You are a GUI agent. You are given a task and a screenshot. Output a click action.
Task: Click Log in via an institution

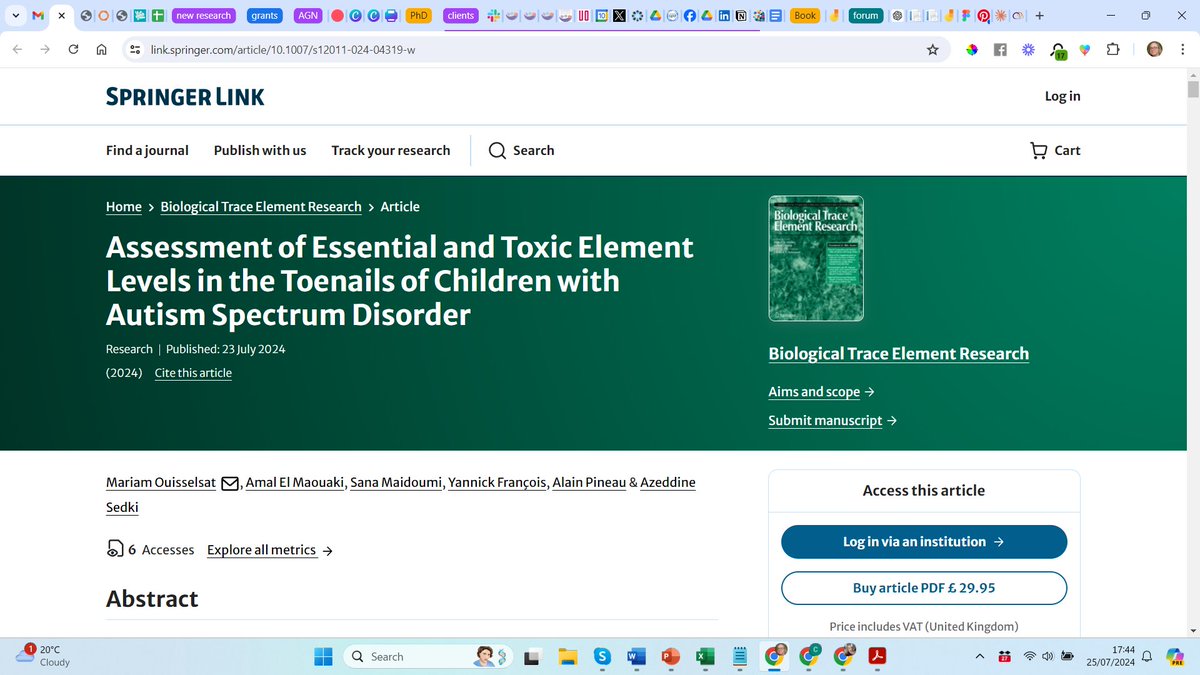coord(923,541)
